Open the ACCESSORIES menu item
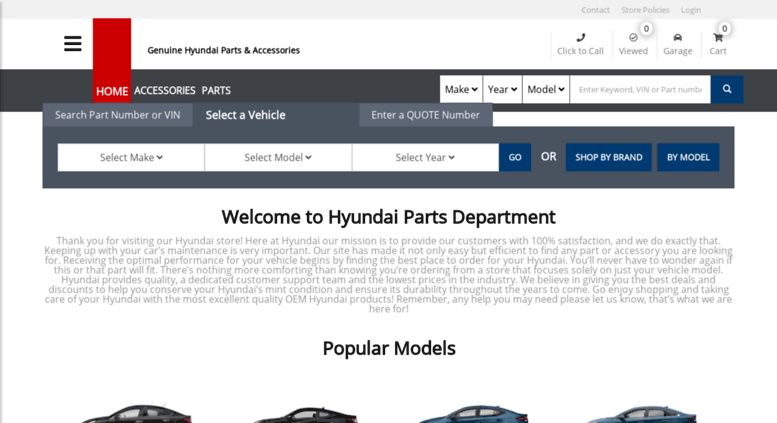The image size is (777, 423). [165, 91]
